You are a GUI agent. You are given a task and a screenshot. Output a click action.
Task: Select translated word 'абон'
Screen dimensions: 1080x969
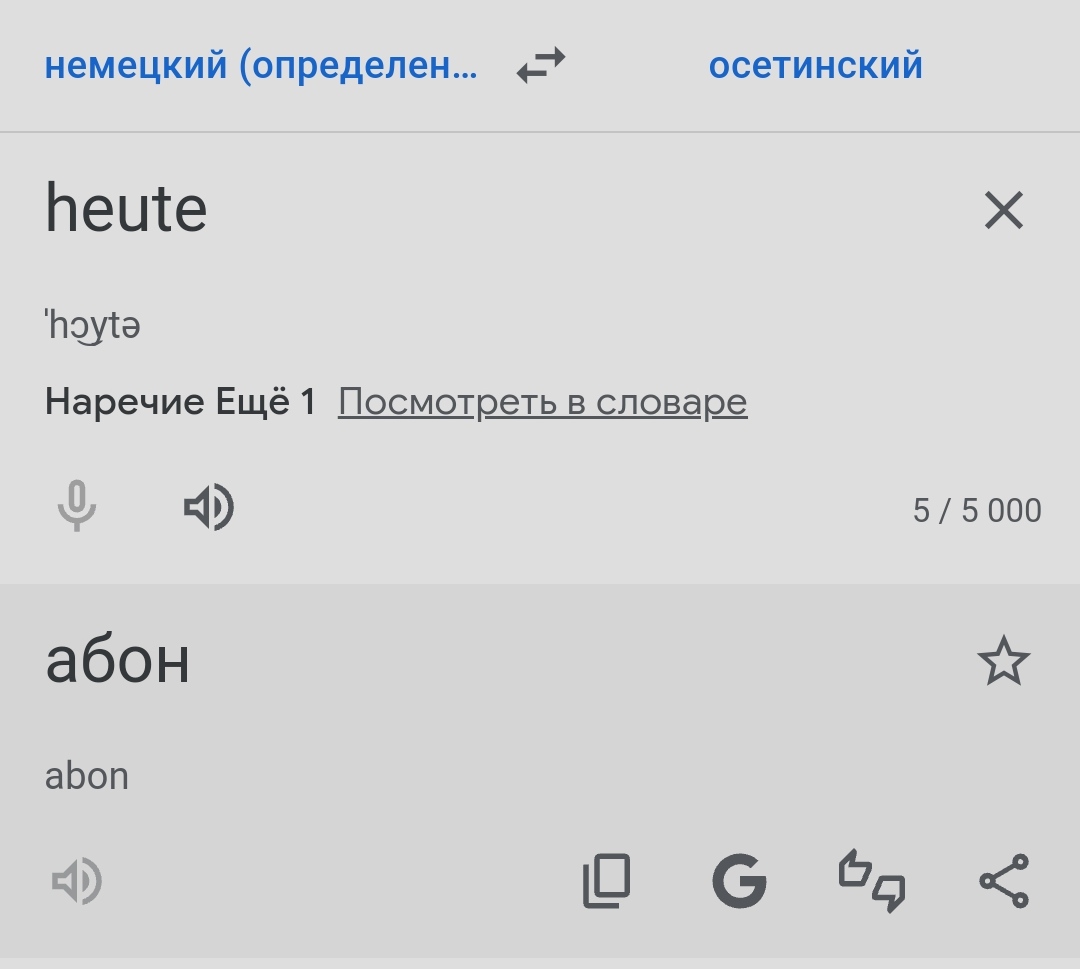click(117, 660)
